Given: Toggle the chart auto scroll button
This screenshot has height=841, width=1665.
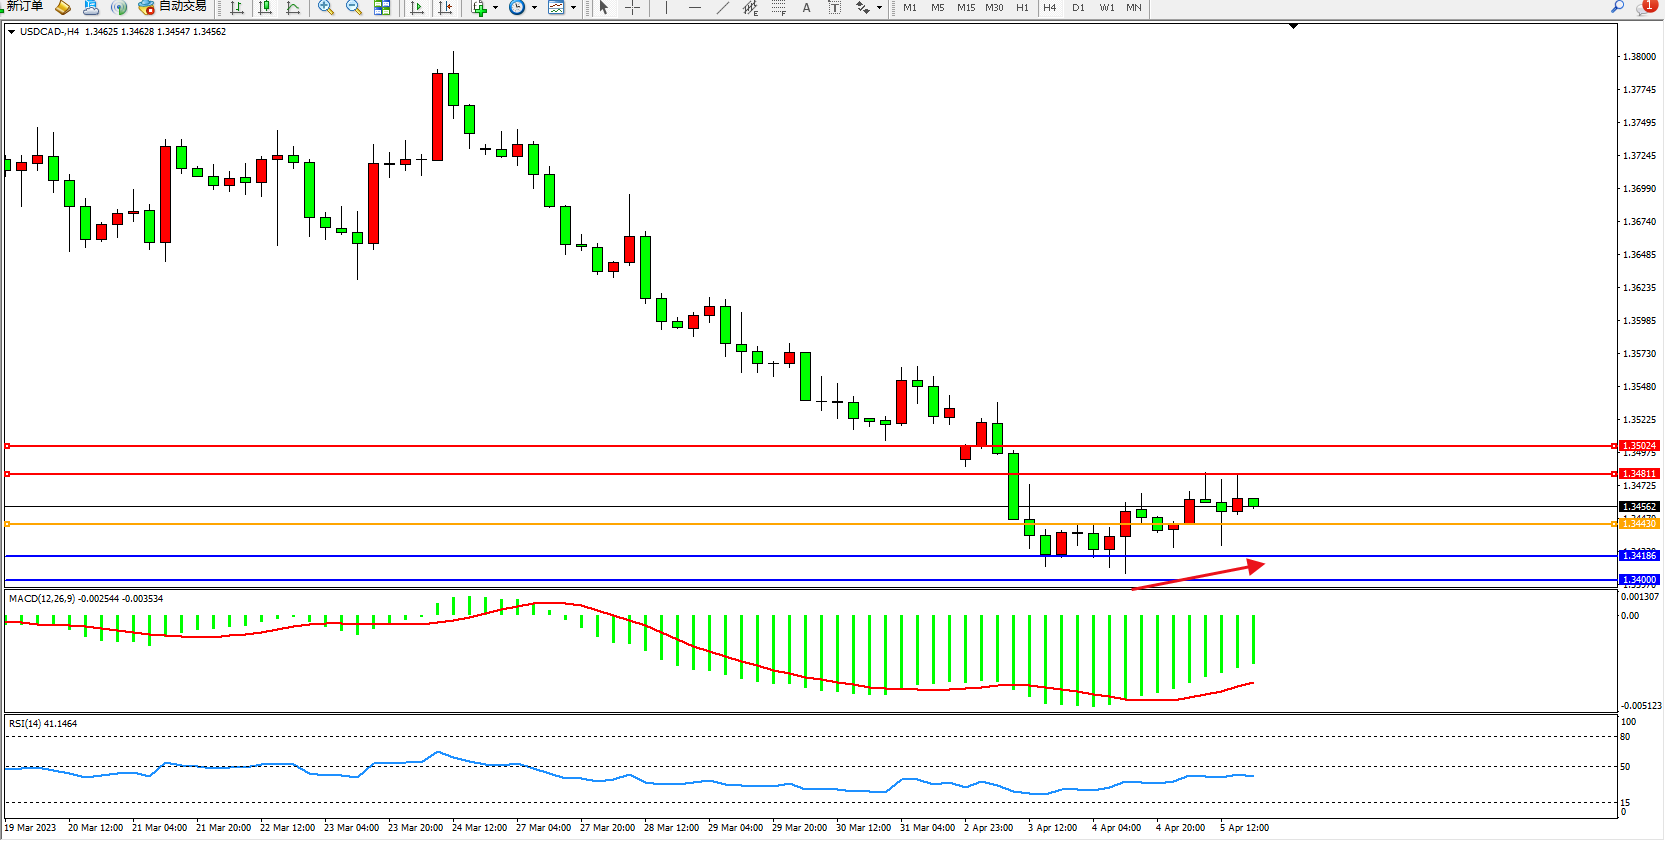Looking at the screenshot, I should (x=417, y=8).
